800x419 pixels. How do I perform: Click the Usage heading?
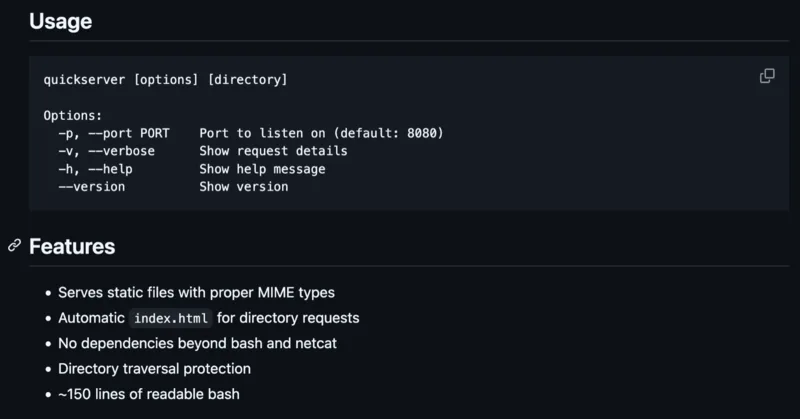60,21
